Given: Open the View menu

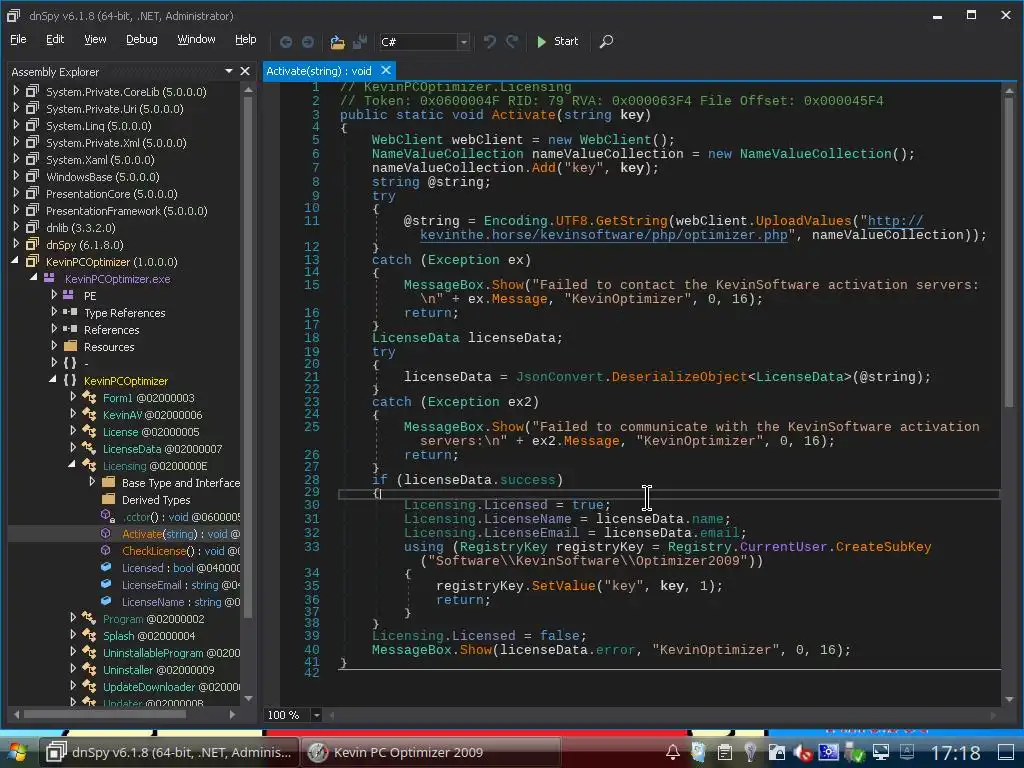Looking at the screenshot, I should (x=95, y=39).
